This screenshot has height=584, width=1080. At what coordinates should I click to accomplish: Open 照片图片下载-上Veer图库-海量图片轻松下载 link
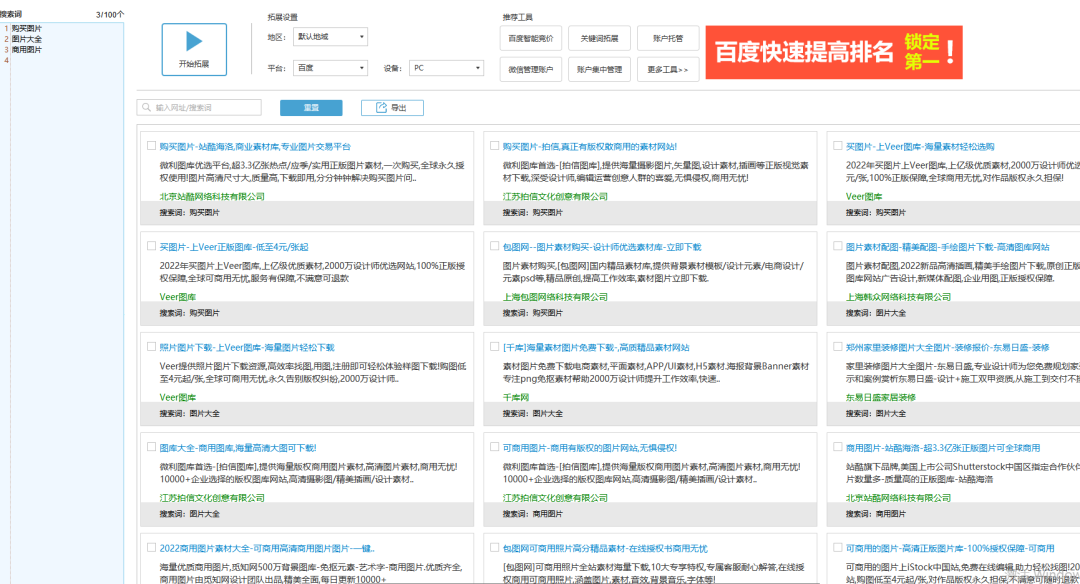pos(247,348)
